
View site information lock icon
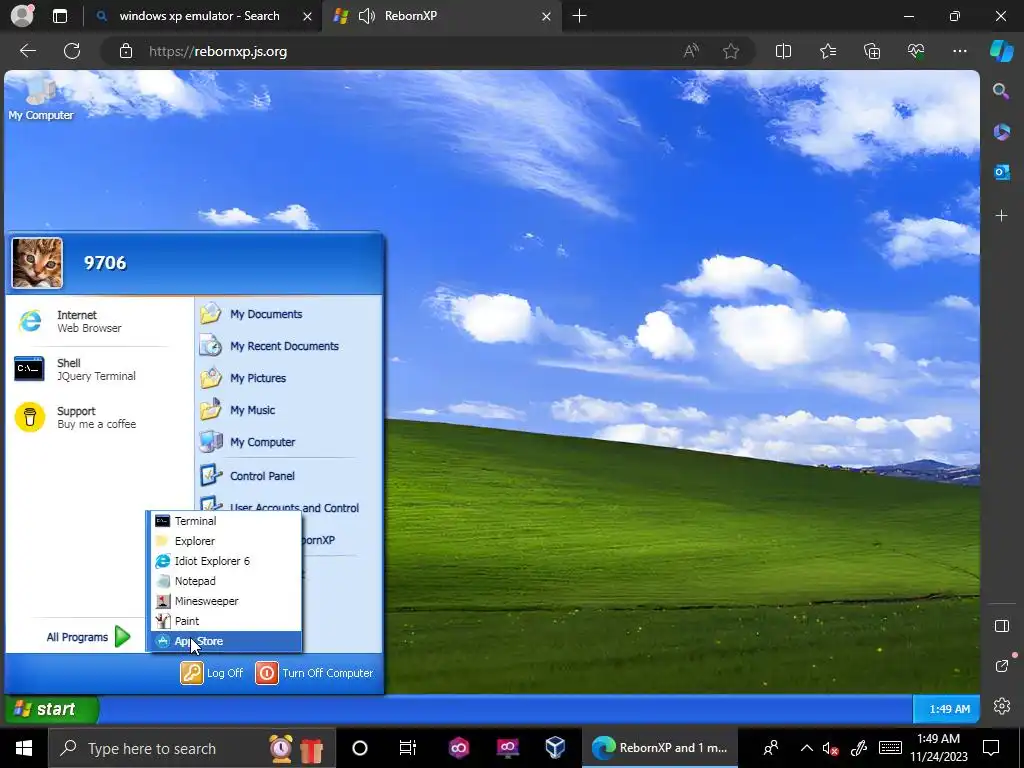pyautogui.click(x=125, y=52)
